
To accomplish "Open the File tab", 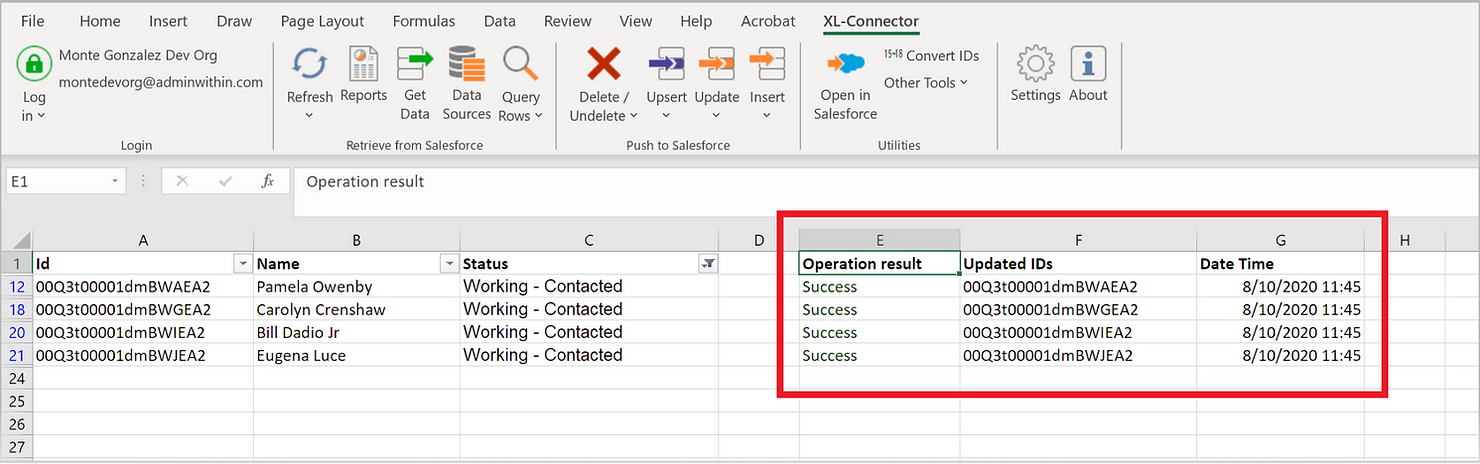I will tap(32, 21).
